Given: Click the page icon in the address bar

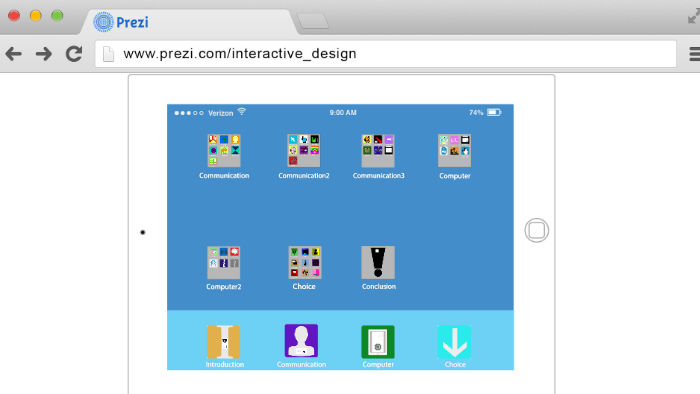Looking at the screenshot, I should (108, 54).
